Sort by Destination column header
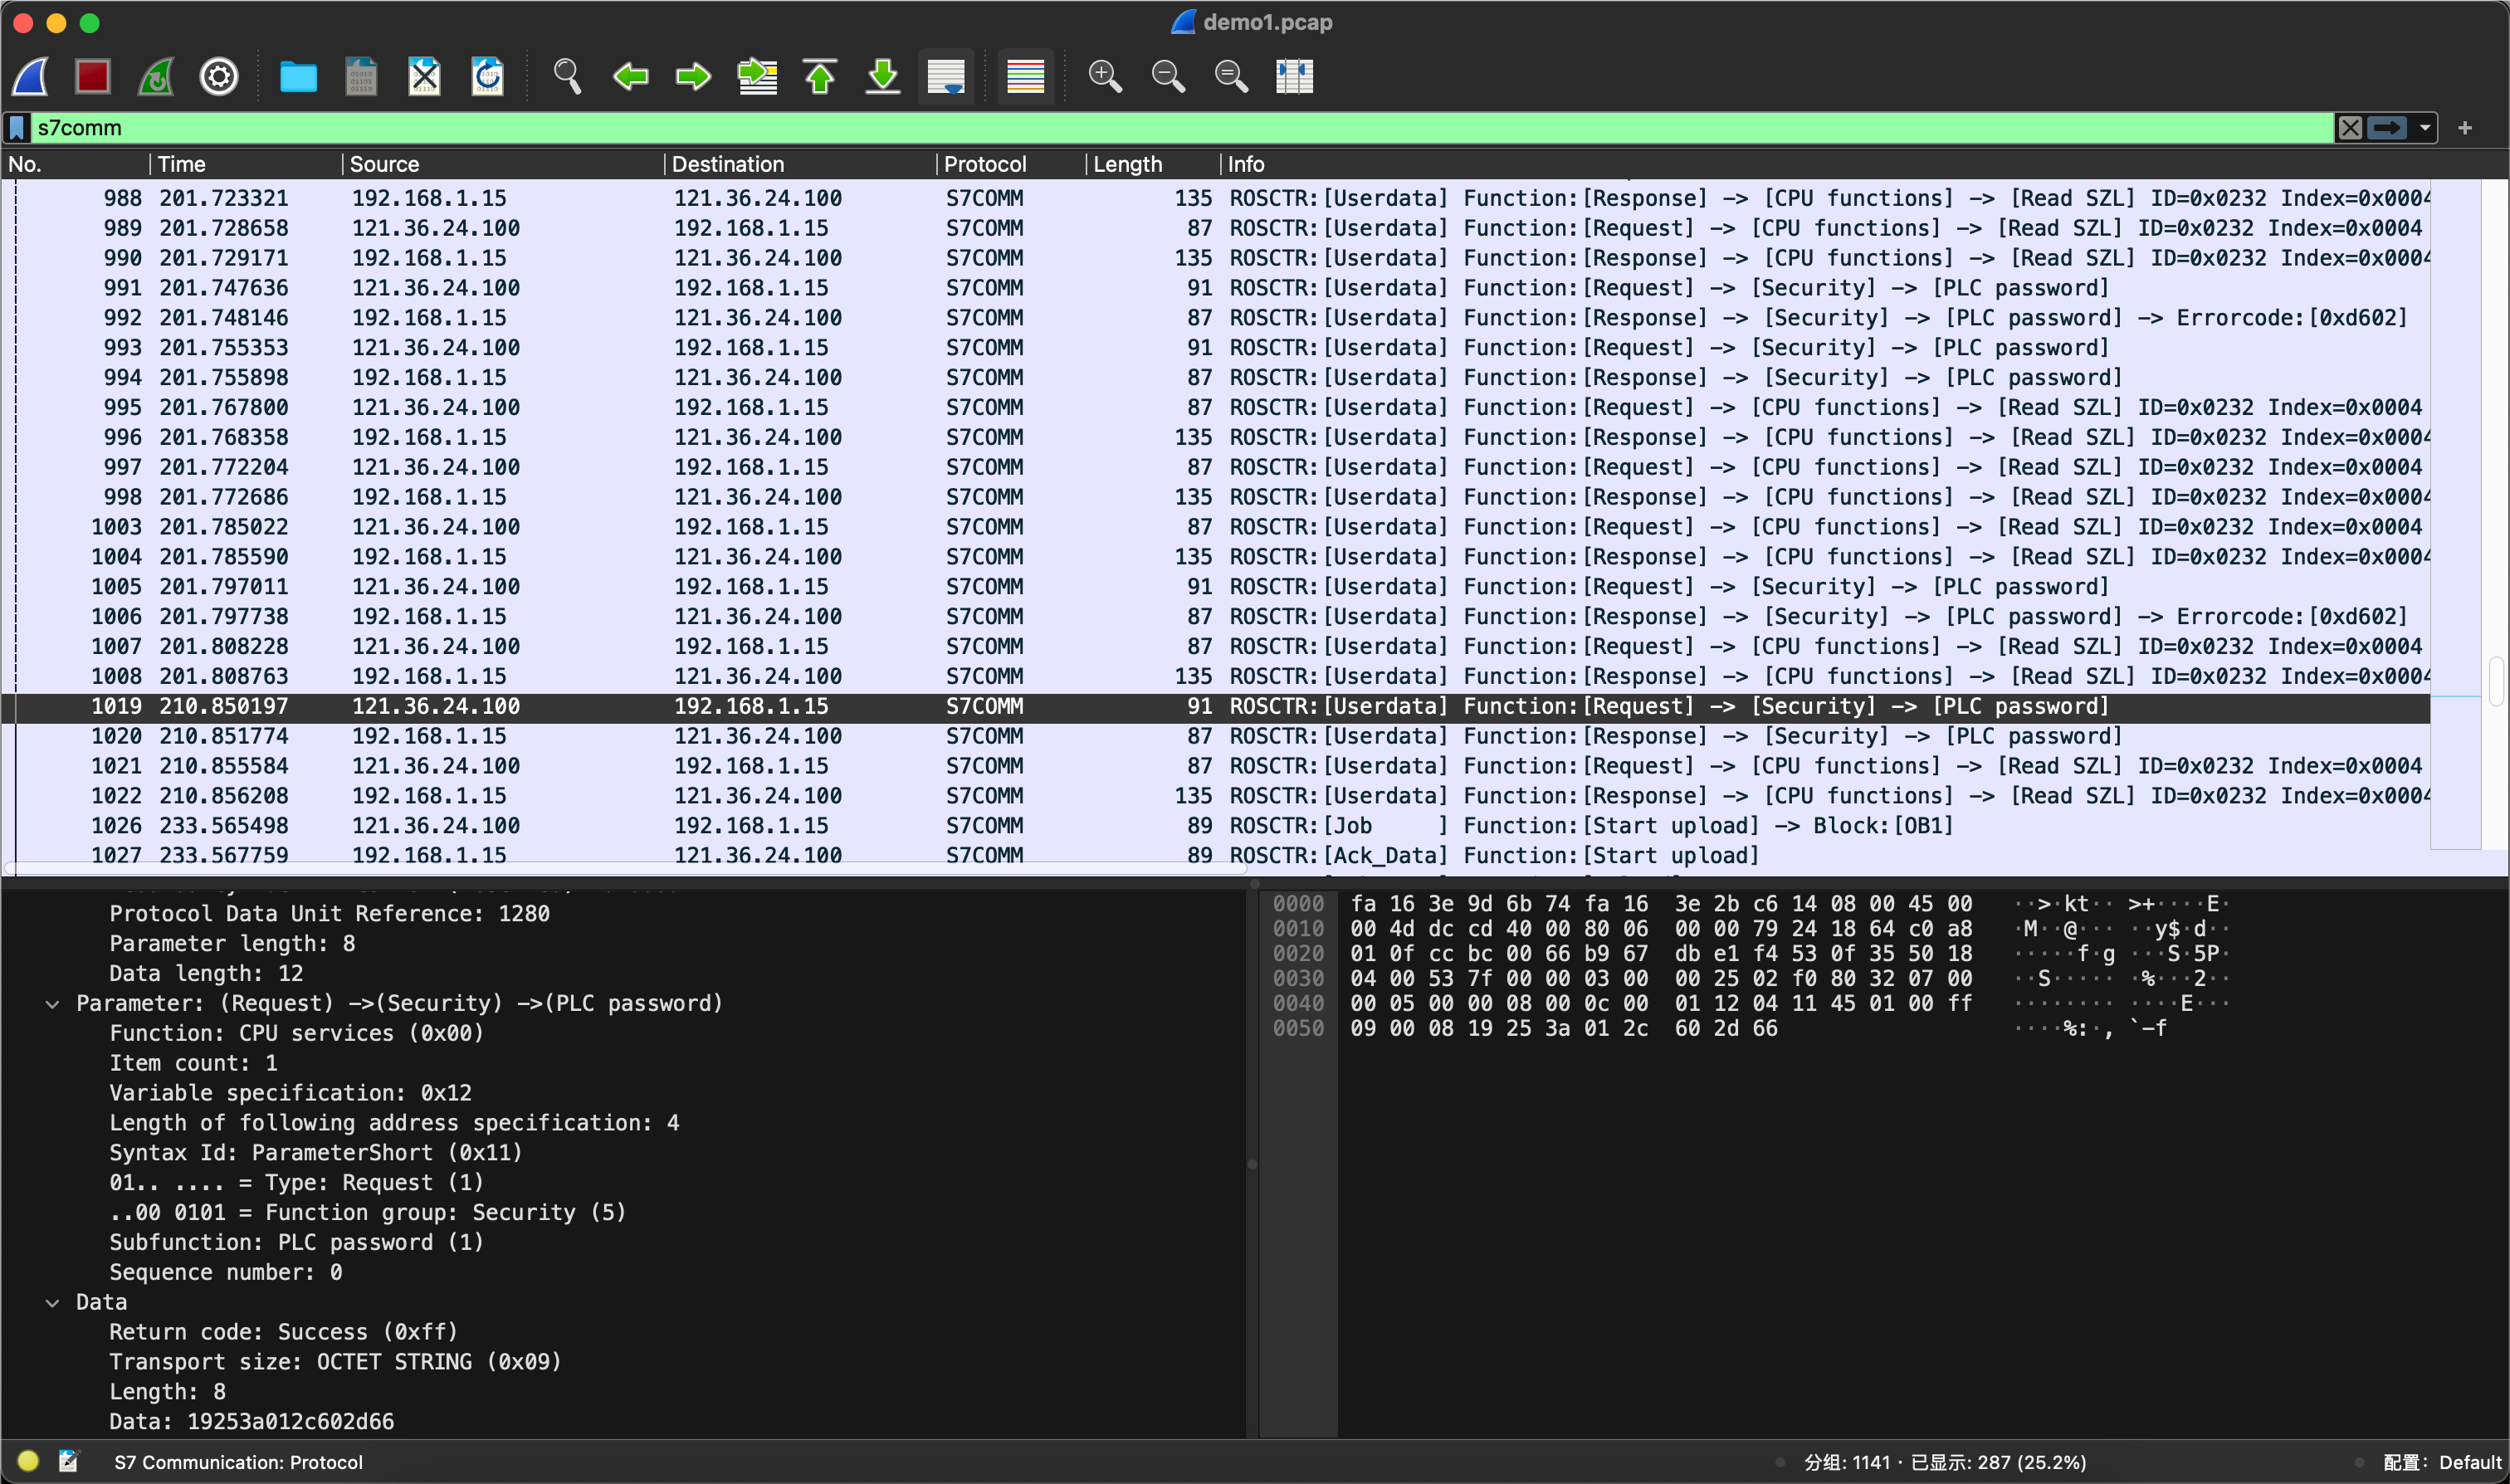The image size is (2510, 1484). point(800,164)
